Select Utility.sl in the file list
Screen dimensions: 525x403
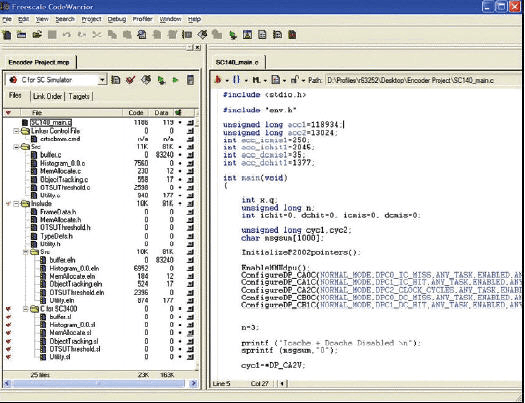point(60,357)
